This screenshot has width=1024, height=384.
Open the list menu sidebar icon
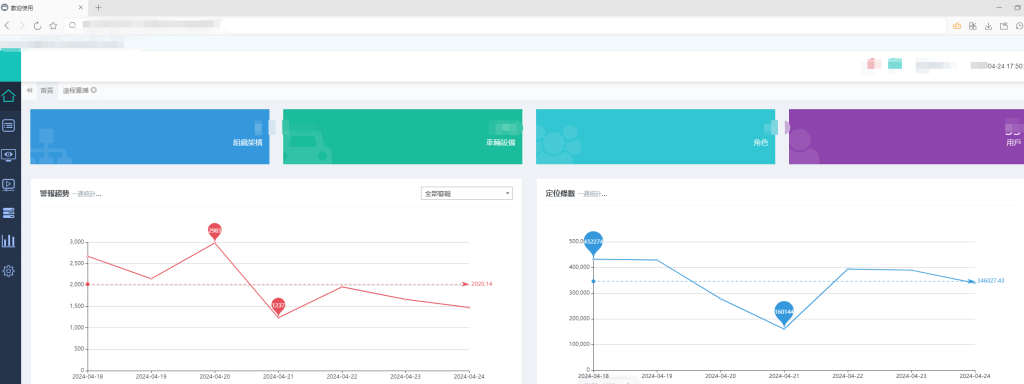(x=8, y=125)
